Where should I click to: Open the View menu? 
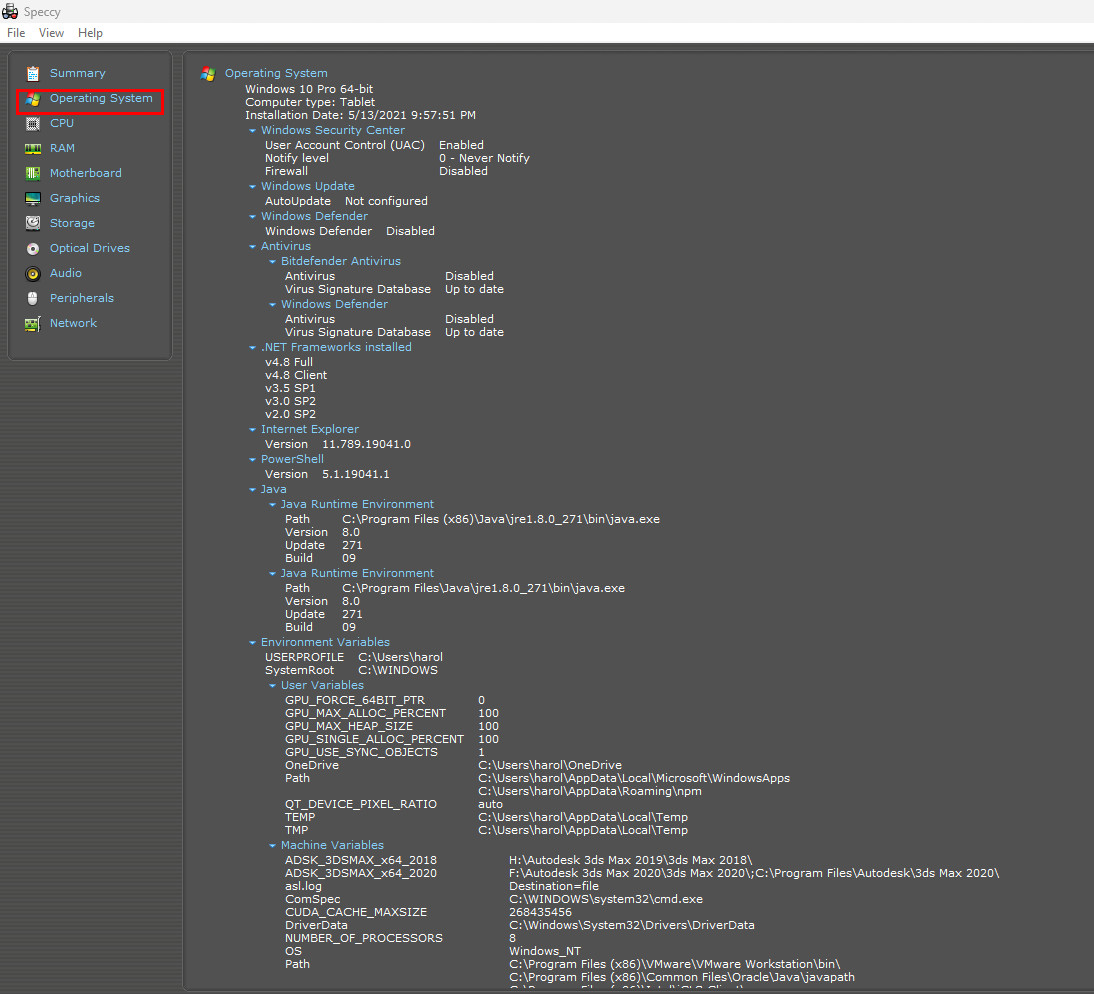coord(51,33)
